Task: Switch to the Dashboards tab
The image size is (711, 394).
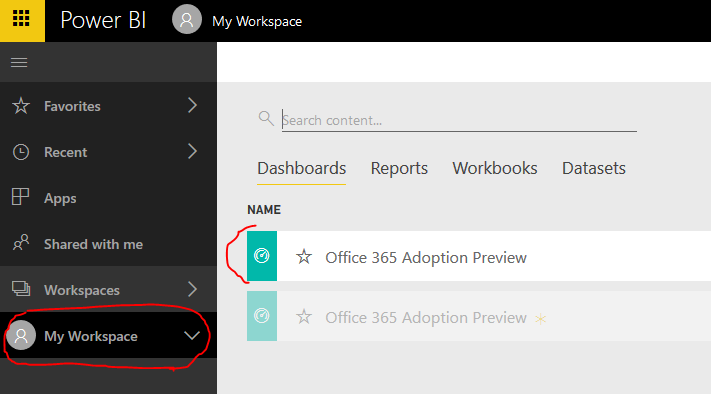Action: tap(302, 169)
